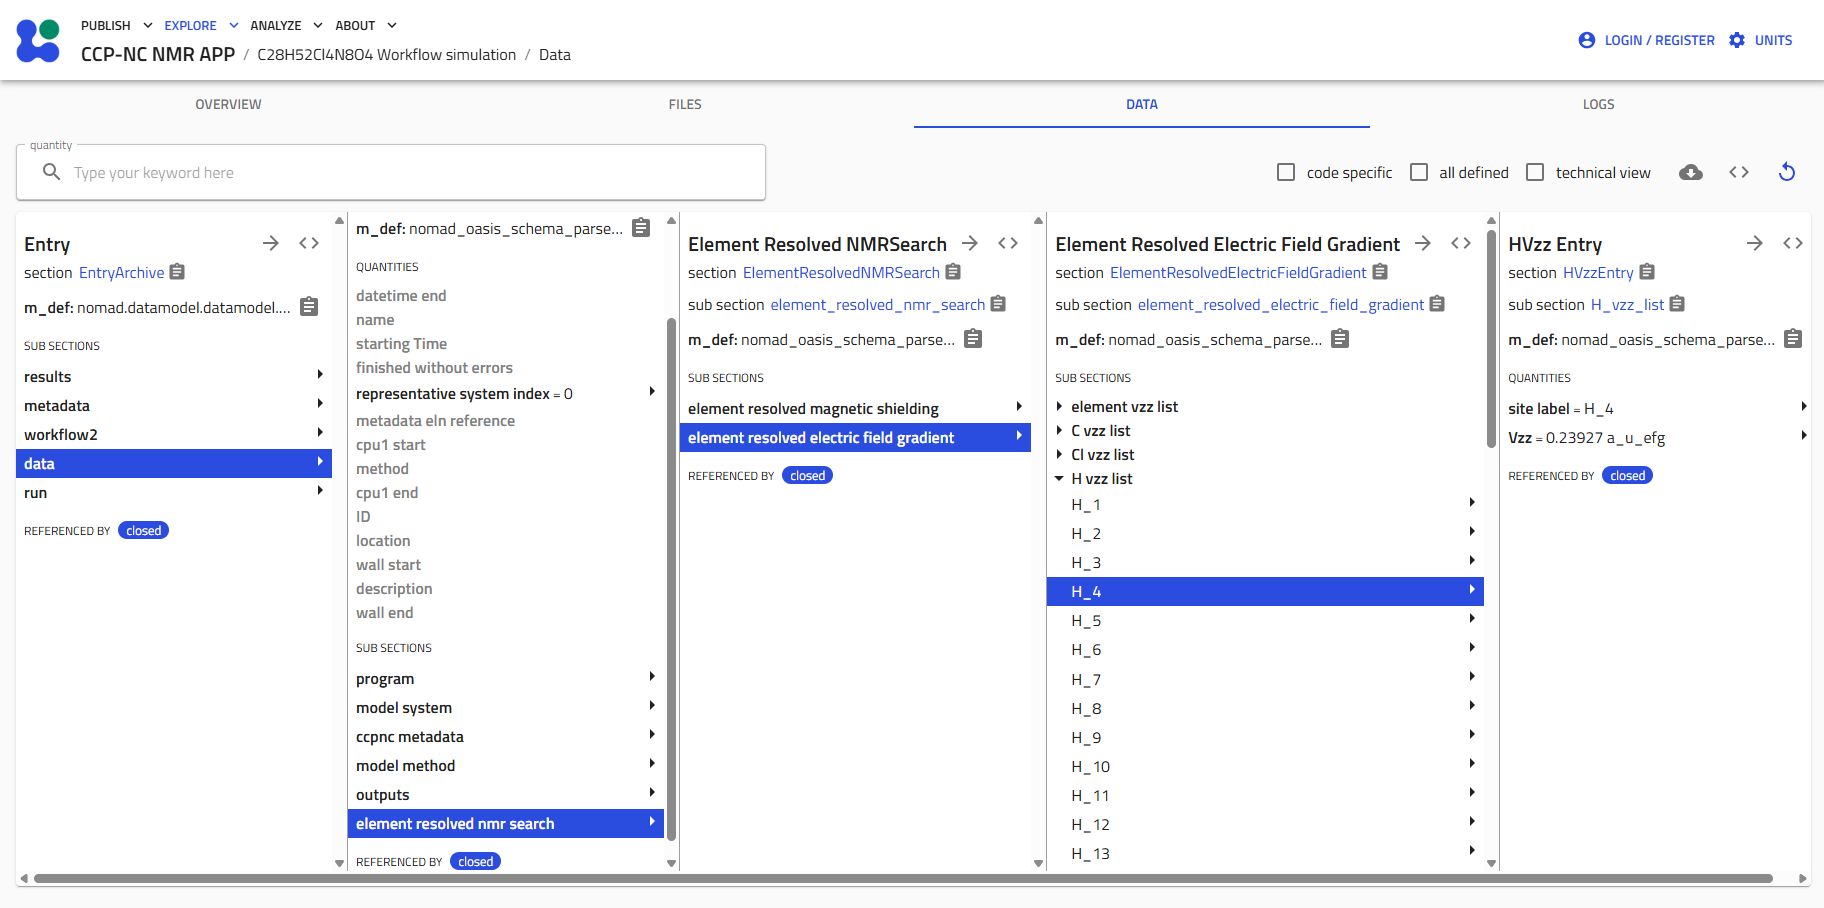Click the reset/reload circular arrow icon
Viewport: 1824px width, 908px height.
1787,172
